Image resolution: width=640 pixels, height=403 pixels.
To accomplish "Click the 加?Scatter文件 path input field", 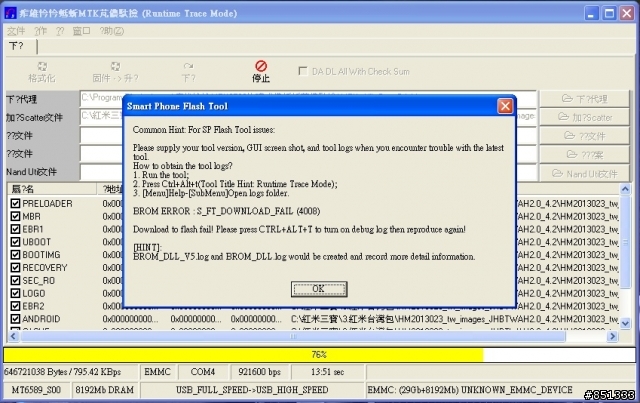I will [x=308, y=117].
